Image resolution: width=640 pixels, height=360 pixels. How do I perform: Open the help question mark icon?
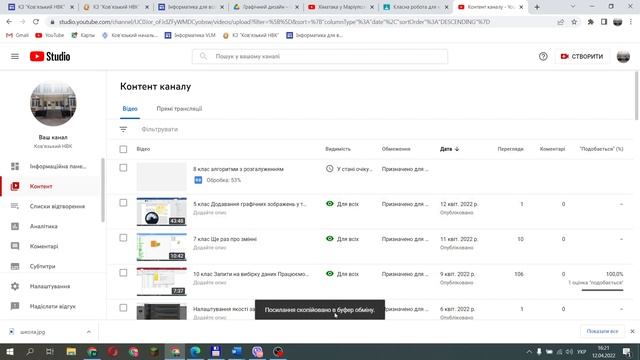tap(543, 56)
